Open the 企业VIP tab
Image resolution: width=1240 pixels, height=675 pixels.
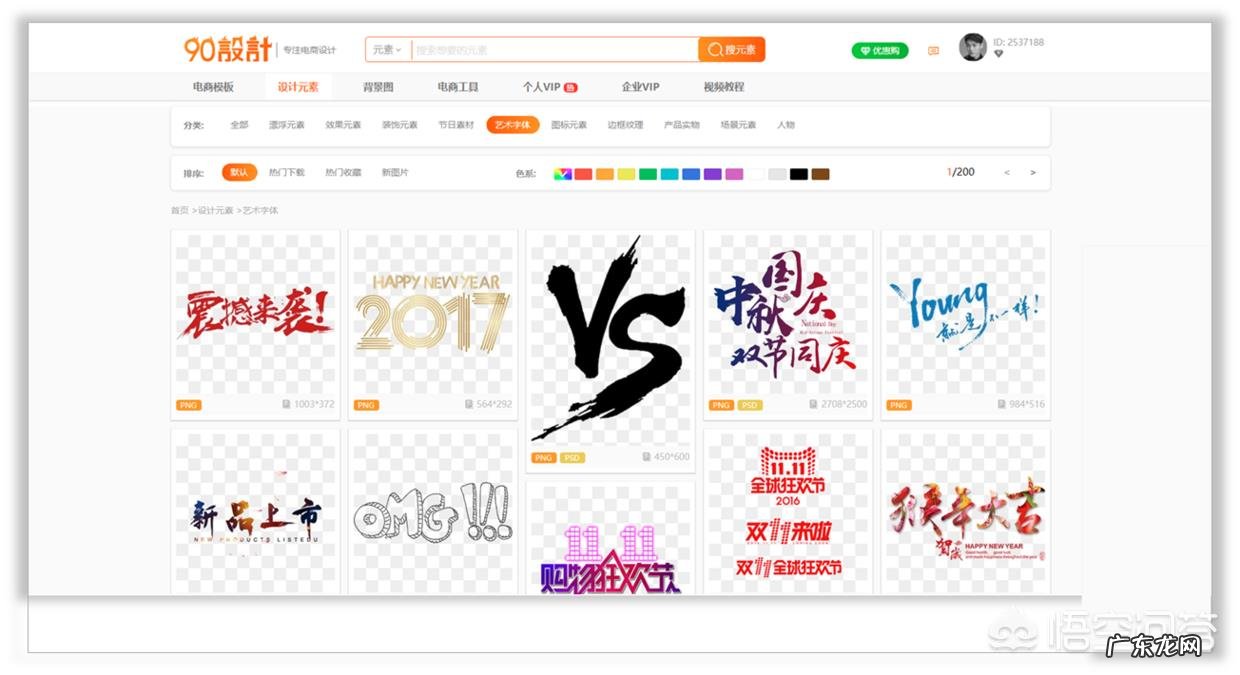[640, 87]
